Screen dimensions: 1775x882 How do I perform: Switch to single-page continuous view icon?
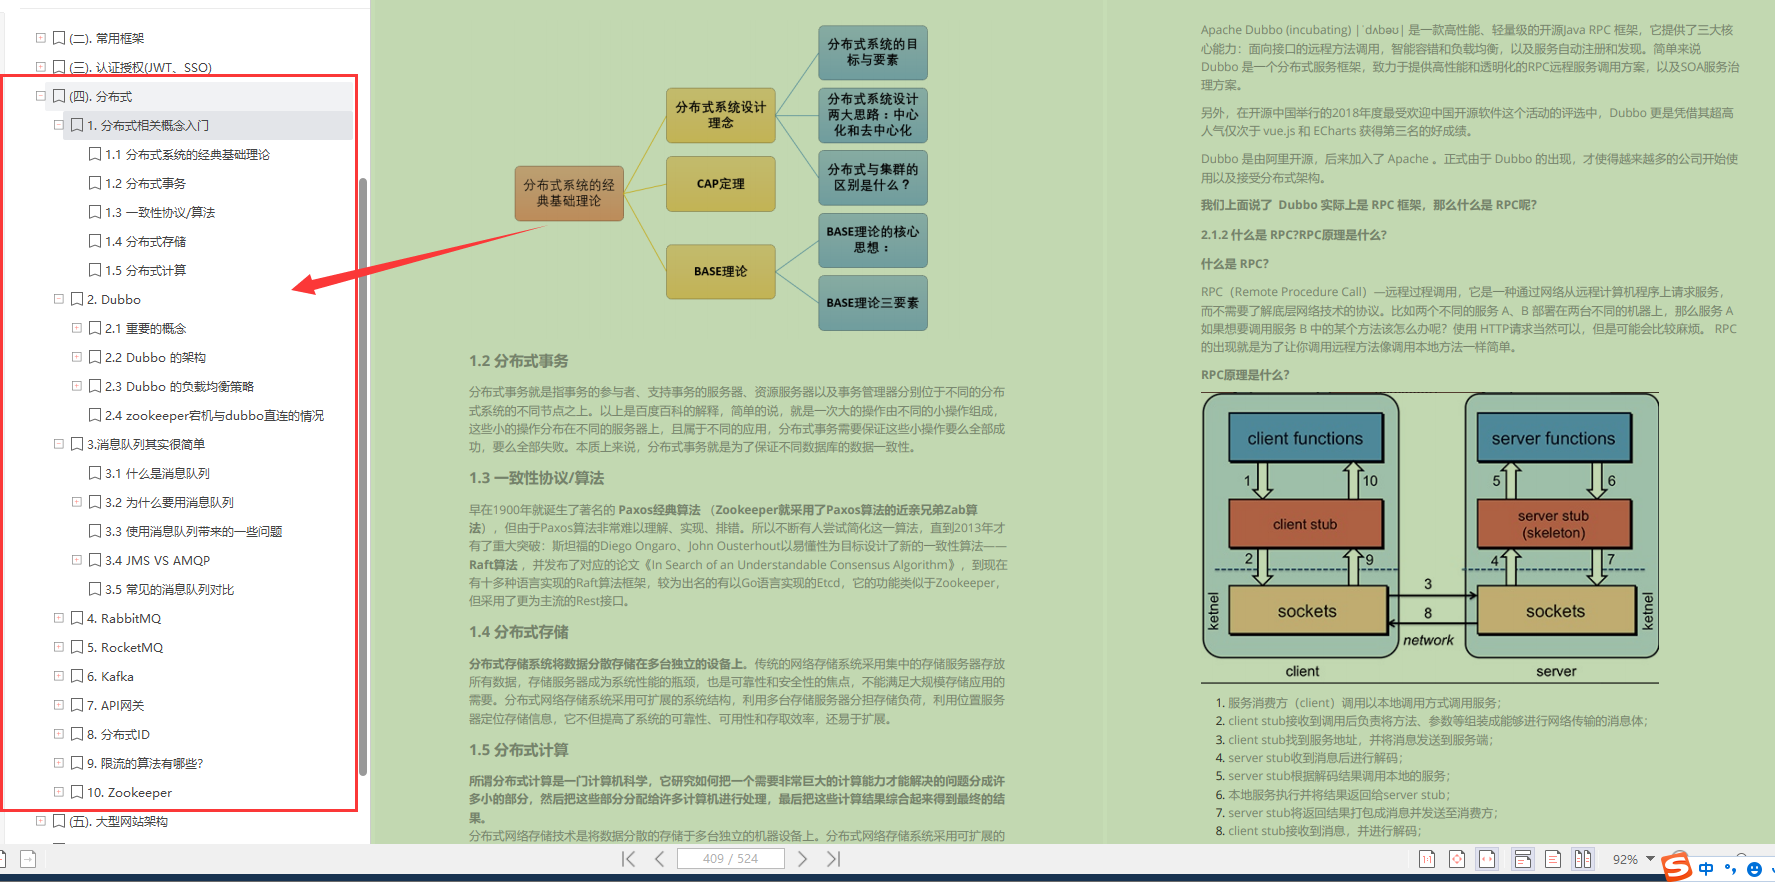click(x=1523, y=859)
